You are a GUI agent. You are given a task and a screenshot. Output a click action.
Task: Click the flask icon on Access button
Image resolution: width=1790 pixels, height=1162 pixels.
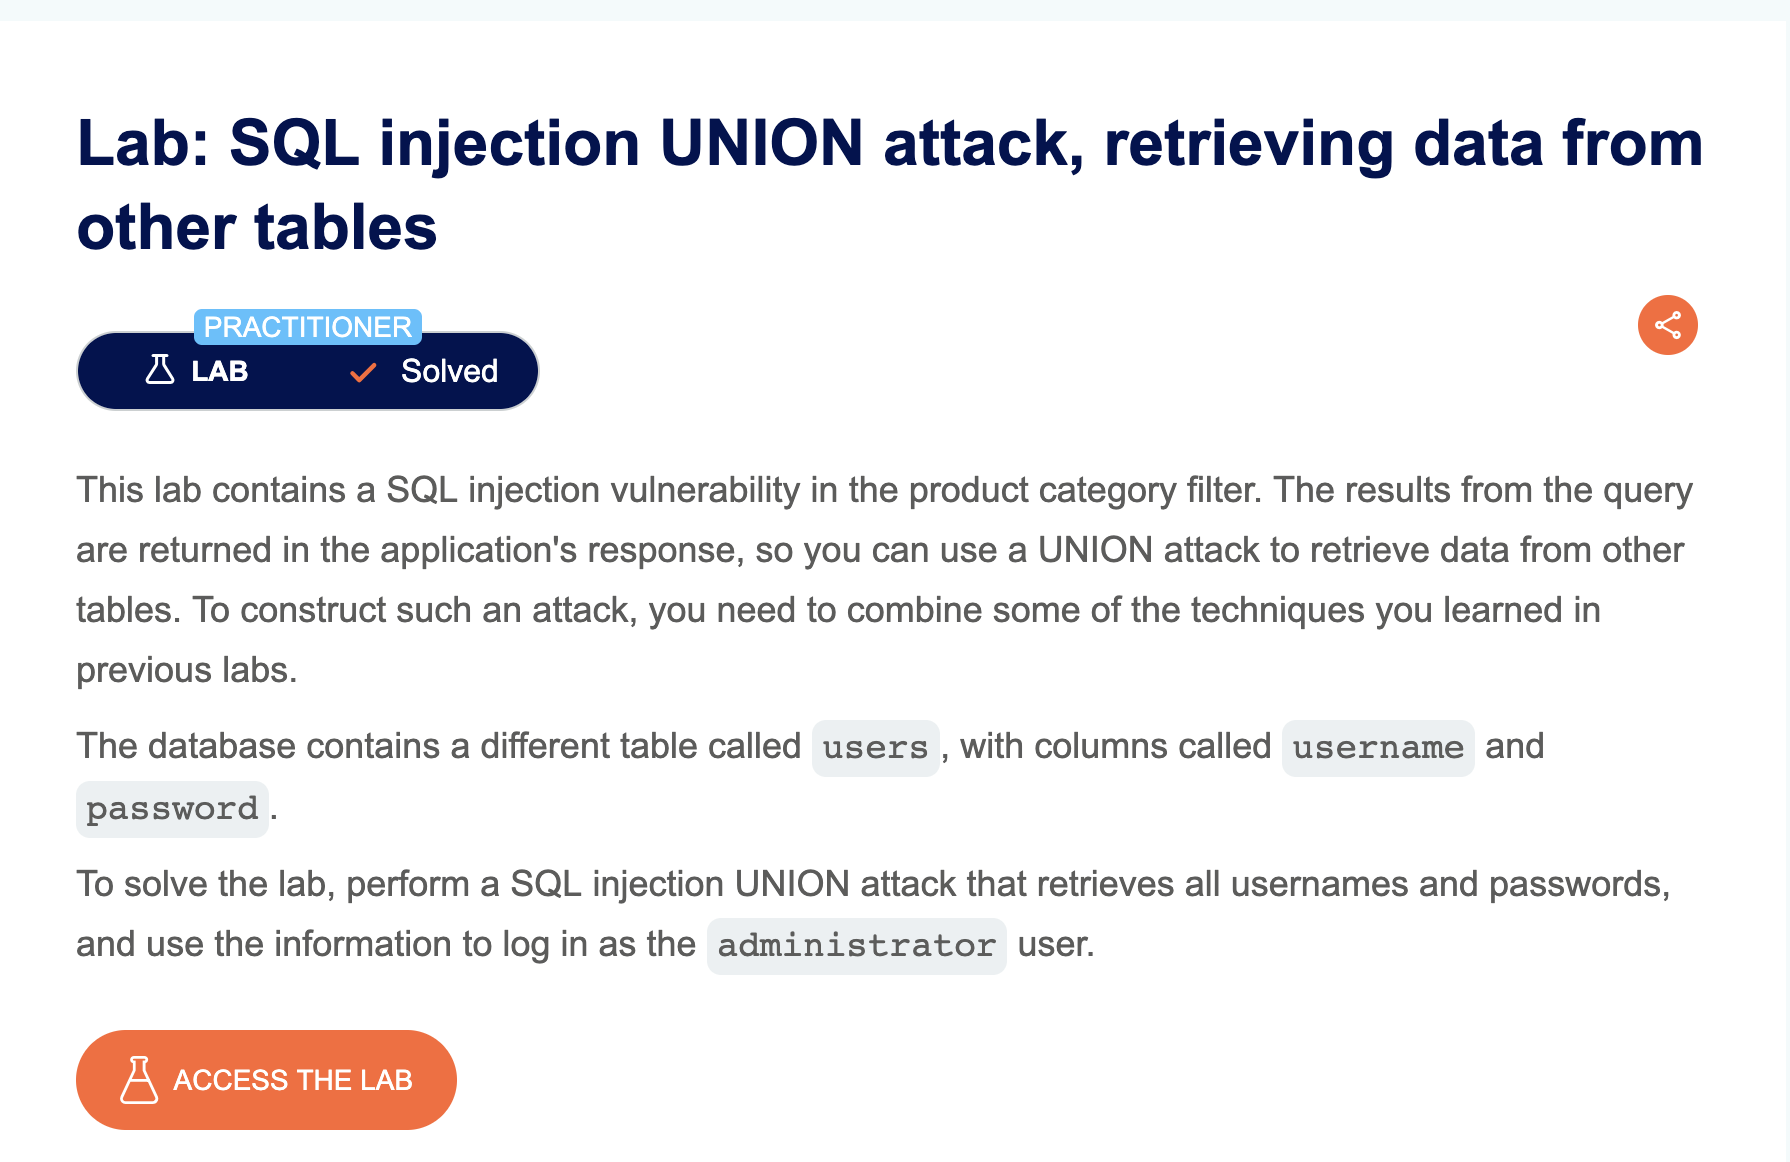click(x=139, y=1080)
